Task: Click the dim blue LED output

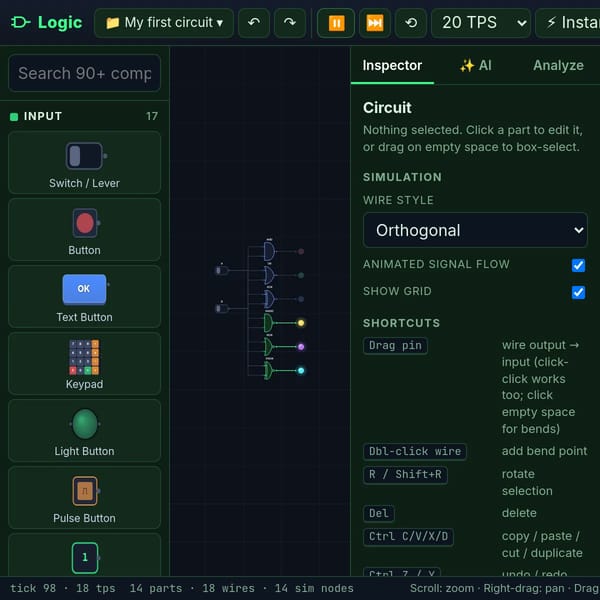Action: [x=301, y=299]
